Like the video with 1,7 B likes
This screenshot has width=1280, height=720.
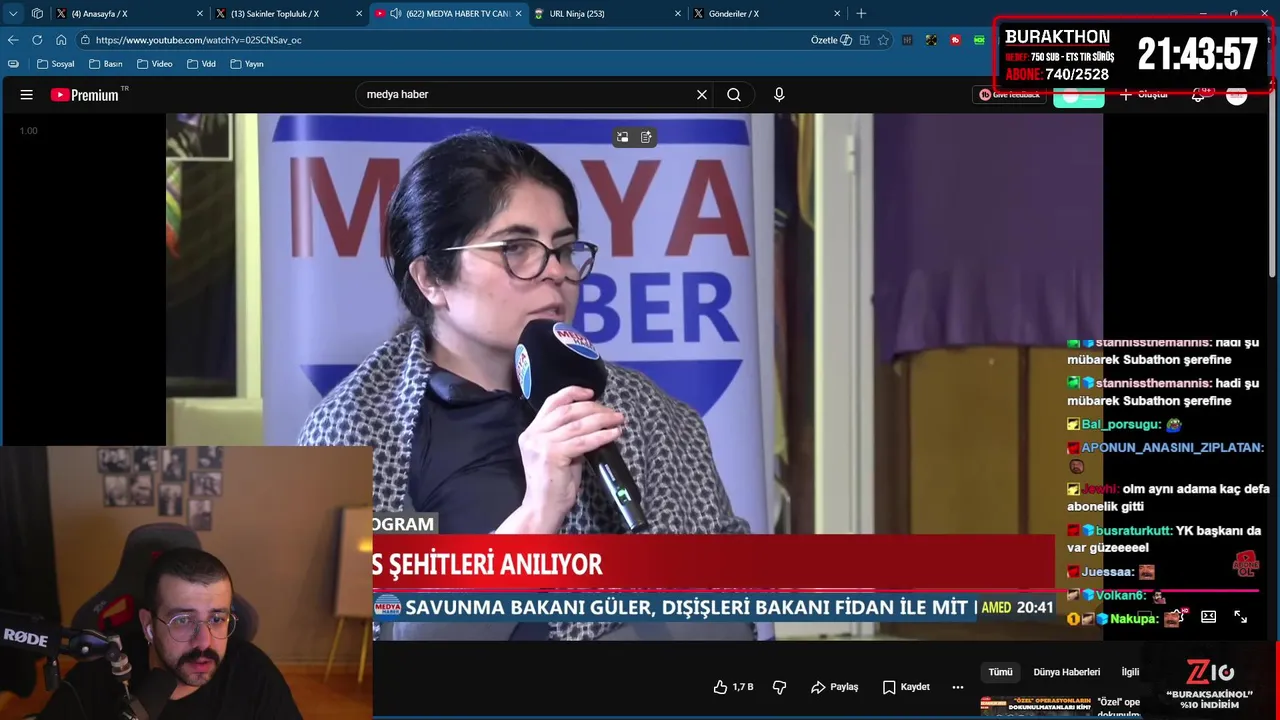point(733,687)
